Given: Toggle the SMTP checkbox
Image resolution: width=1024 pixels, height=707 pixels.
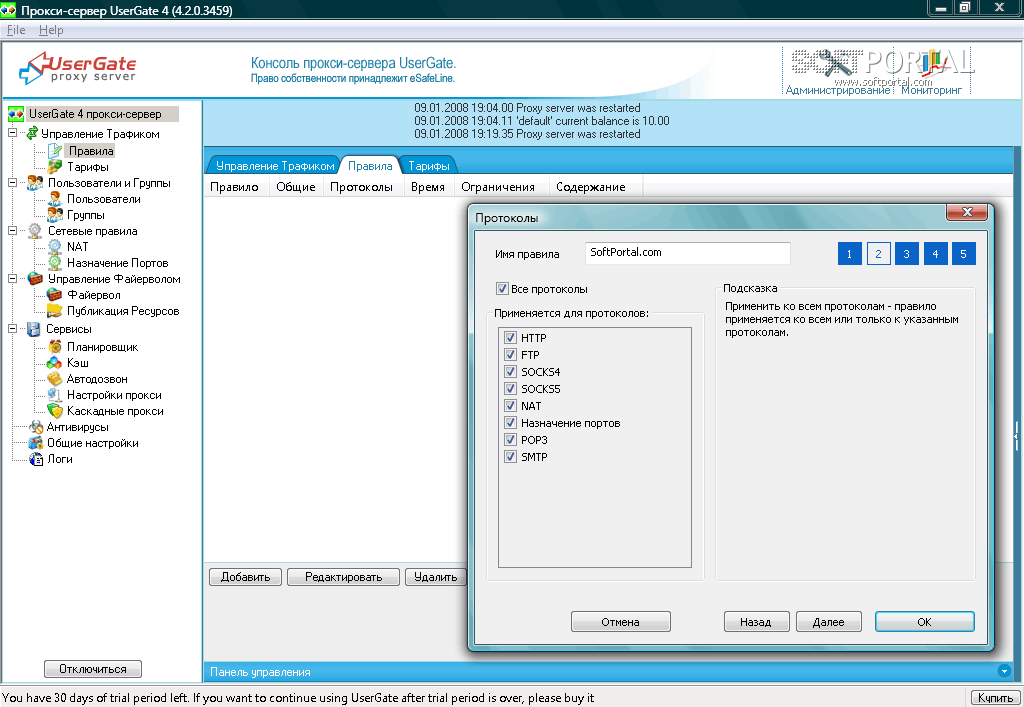Looking at the screenshot, I should 511,456.
